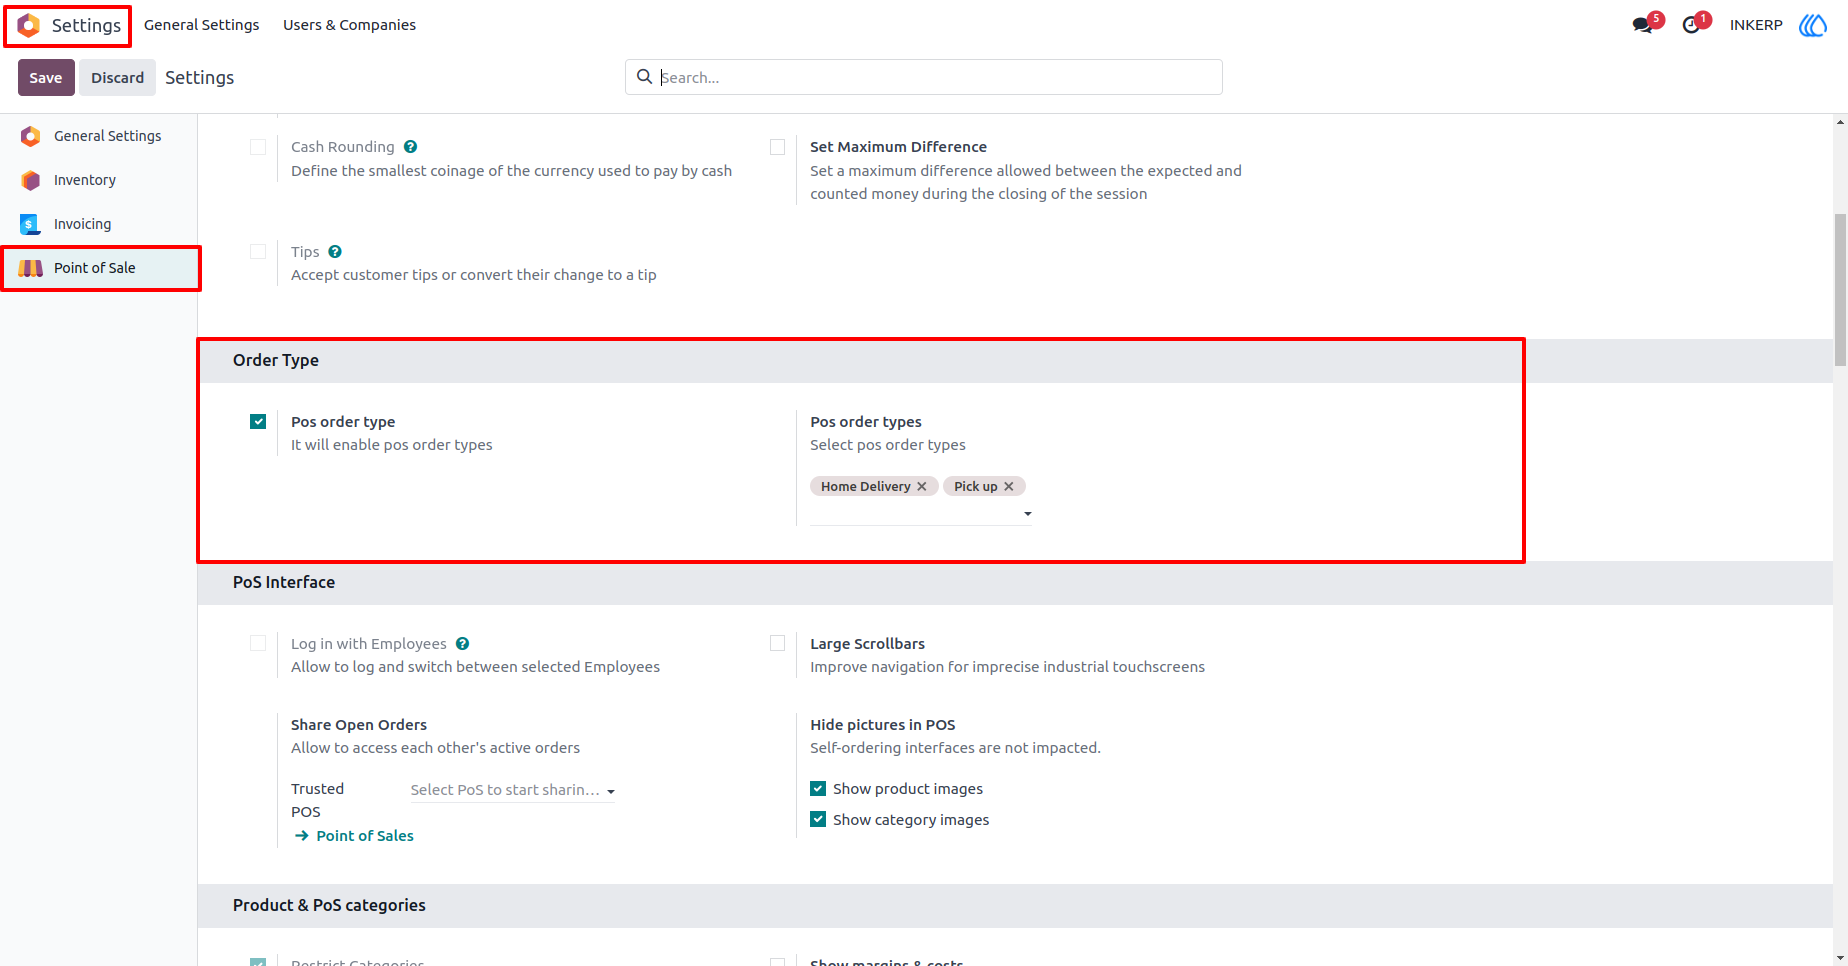Click General Settings sidebar icon
This screenshot has height=966, width=1848.
[x=31, y=136]
